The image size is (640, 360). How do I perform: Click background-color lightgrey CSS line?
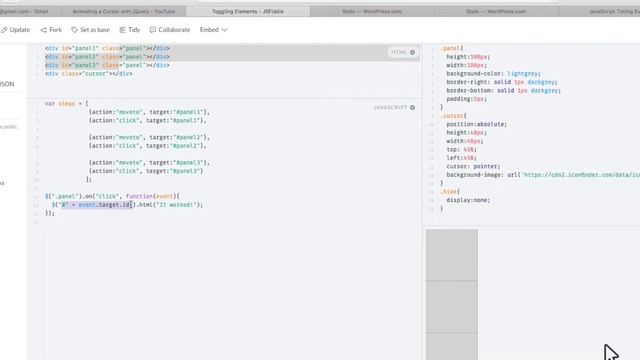point(493,74)
